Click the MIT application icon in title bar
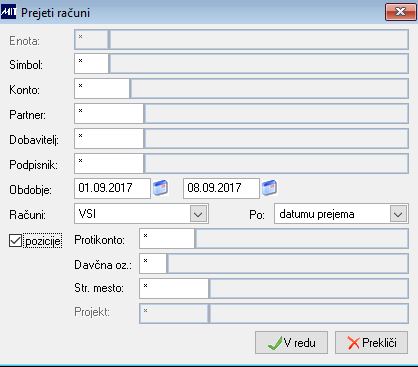The image size is (418, 367). click(8, 12)
